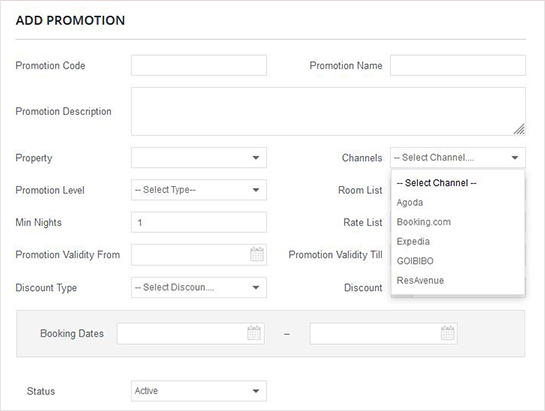This screenshot has height=411, width=545.
Task: Open the Discount Type dropdown
Action: point(199,288)
